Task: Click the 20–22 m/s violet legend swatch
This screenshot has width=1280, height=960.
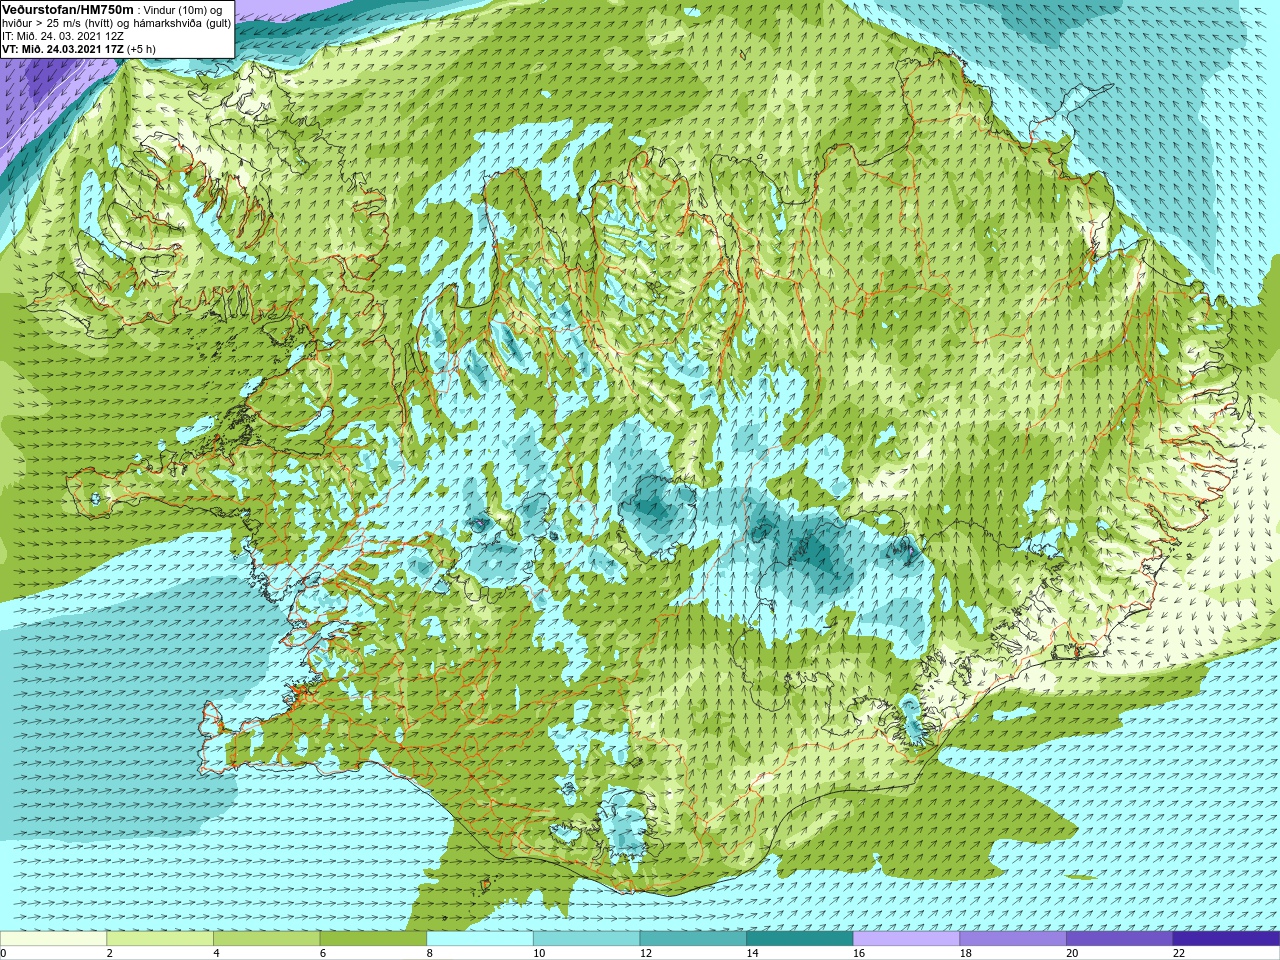Action: (x=1119, y=939)
